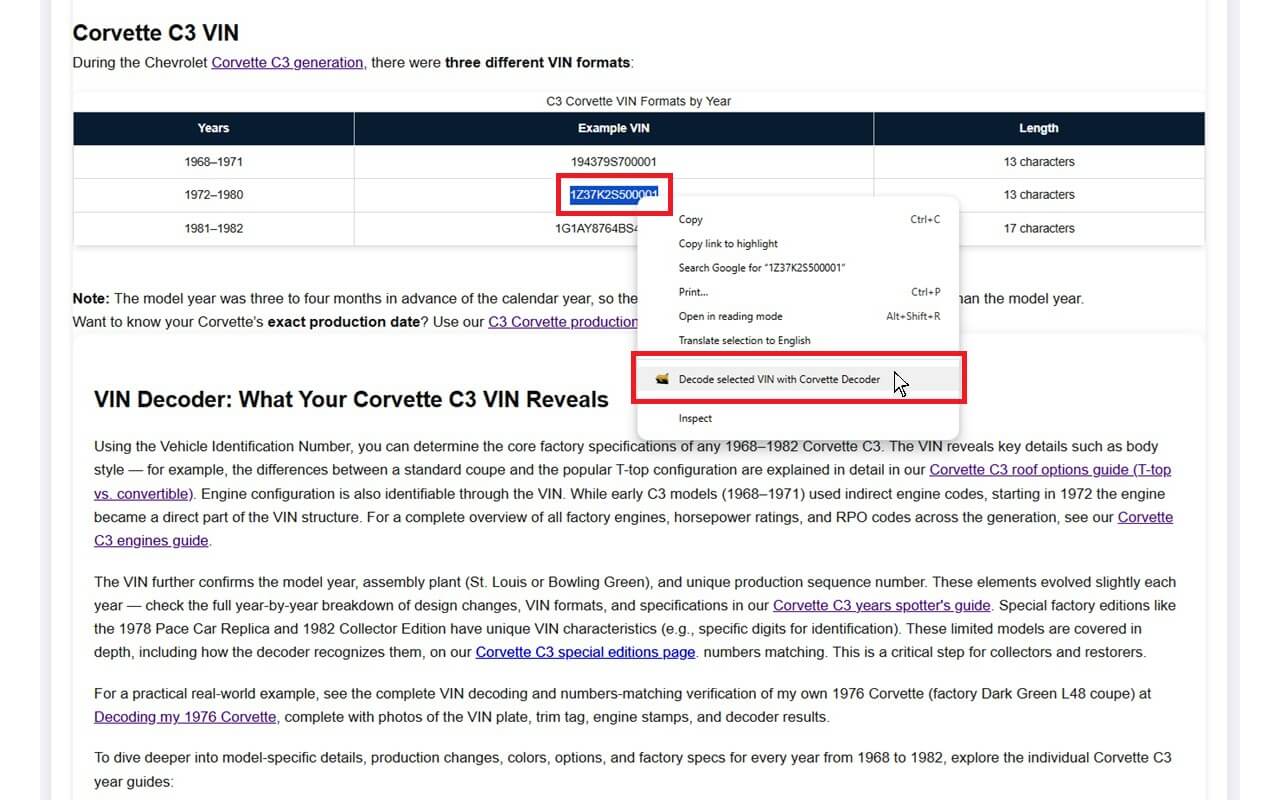This screenshot has width=1280, height=800.
Task: Click the example VIN 194379S700001
Action: tap(613, 161)
